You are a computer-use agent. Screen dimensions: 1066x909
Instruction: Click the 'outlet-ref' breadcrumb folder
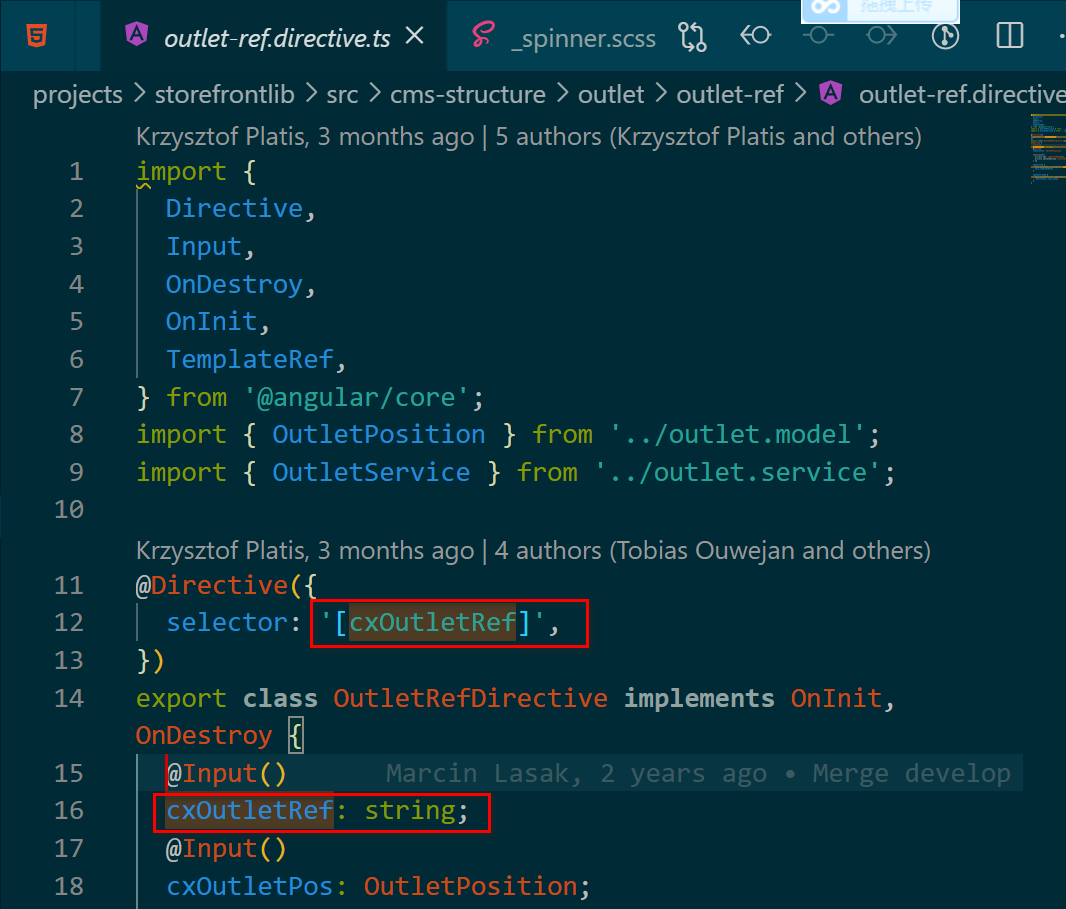(x=729, y=95)
